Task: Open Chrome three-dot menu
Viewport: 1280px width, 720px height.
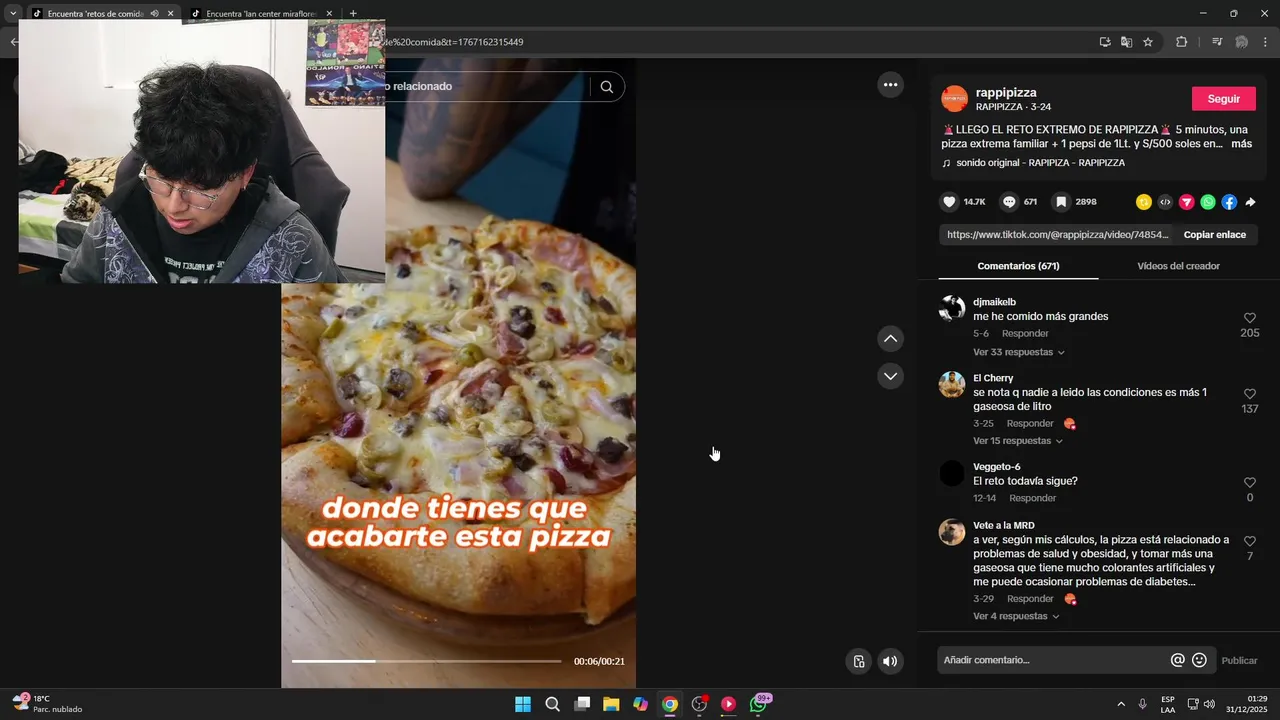Action: [1266, 42]
